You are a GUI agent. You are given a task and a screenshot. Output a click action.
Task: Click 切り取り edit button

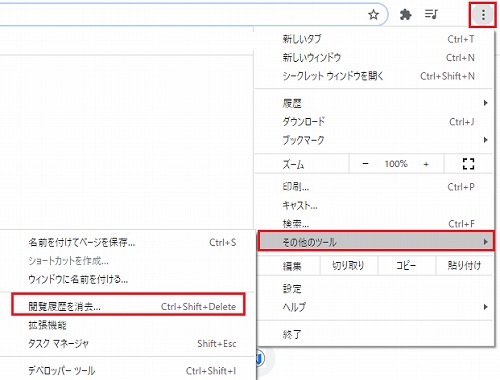pyautogui.click(x=348, y=266)
